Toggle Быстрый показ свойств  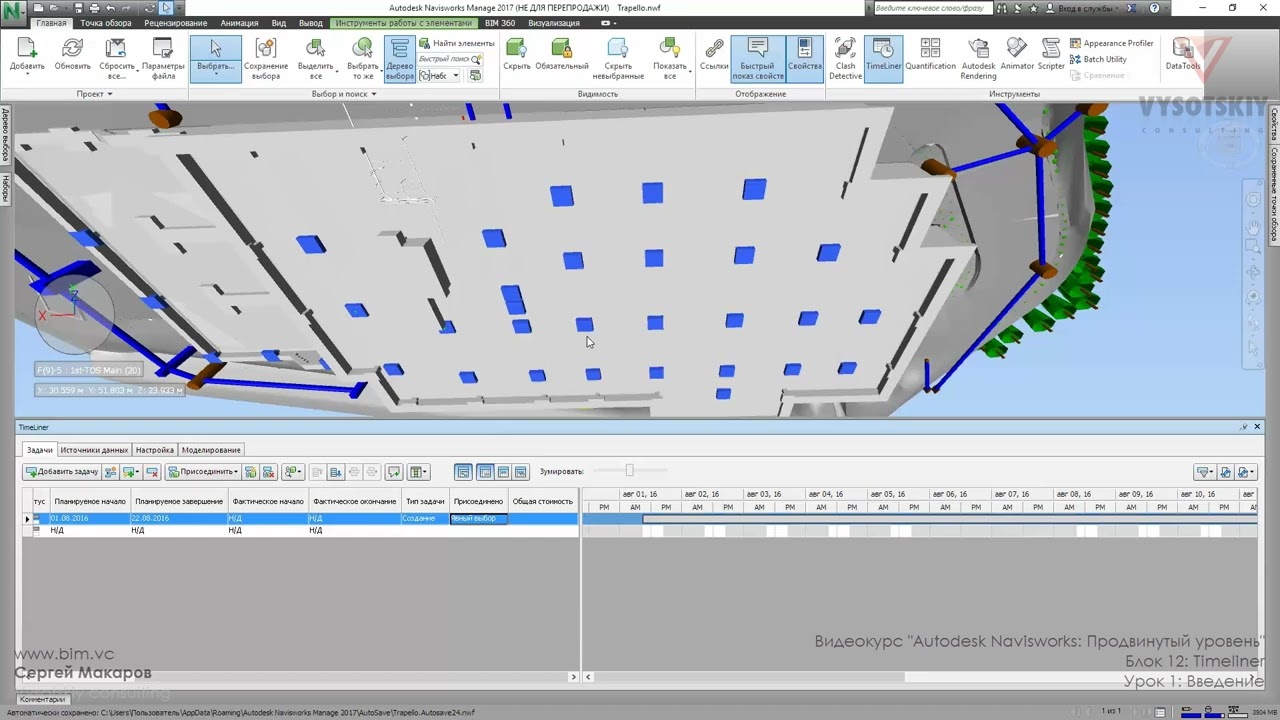[757, 59]
